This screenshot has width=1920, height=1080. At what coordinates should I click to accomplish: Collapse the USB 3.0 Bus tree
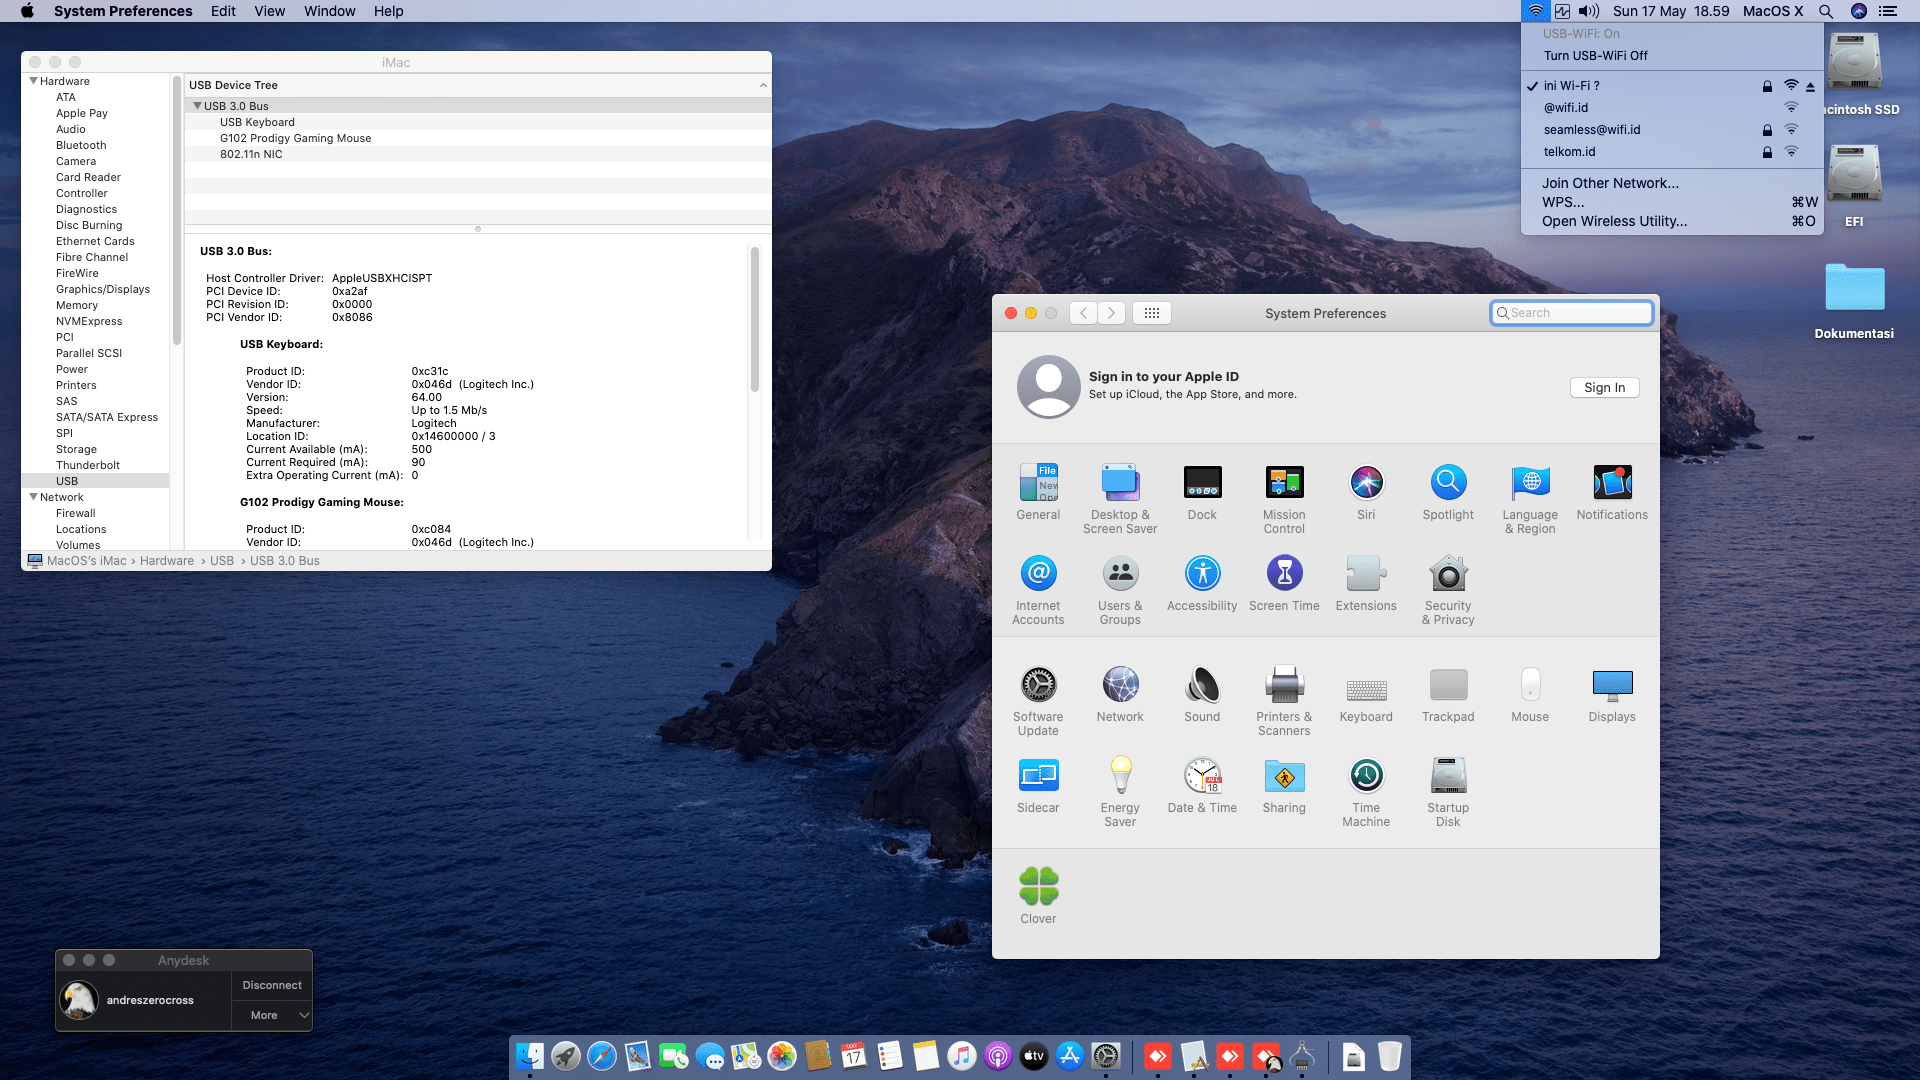pos(197,106)
